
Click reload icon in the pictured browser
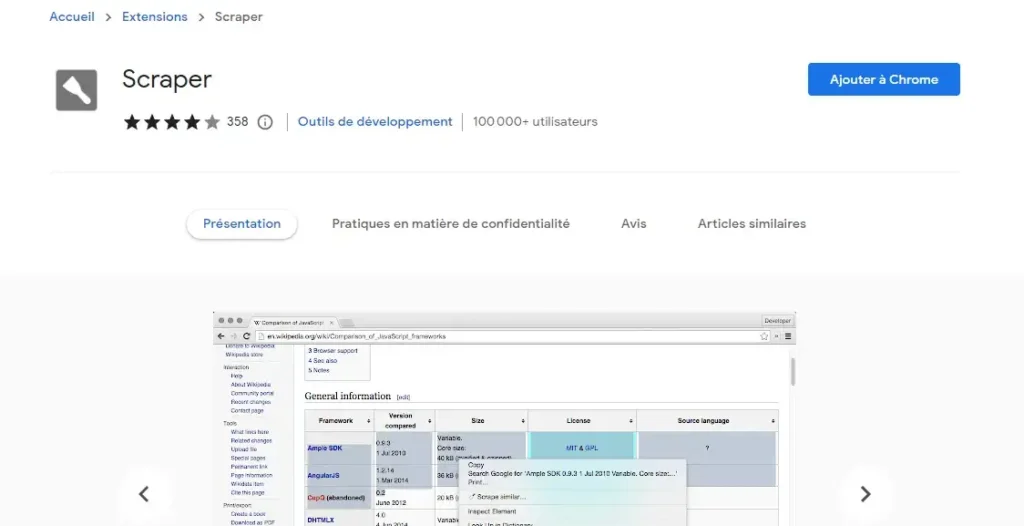[246, 336]
